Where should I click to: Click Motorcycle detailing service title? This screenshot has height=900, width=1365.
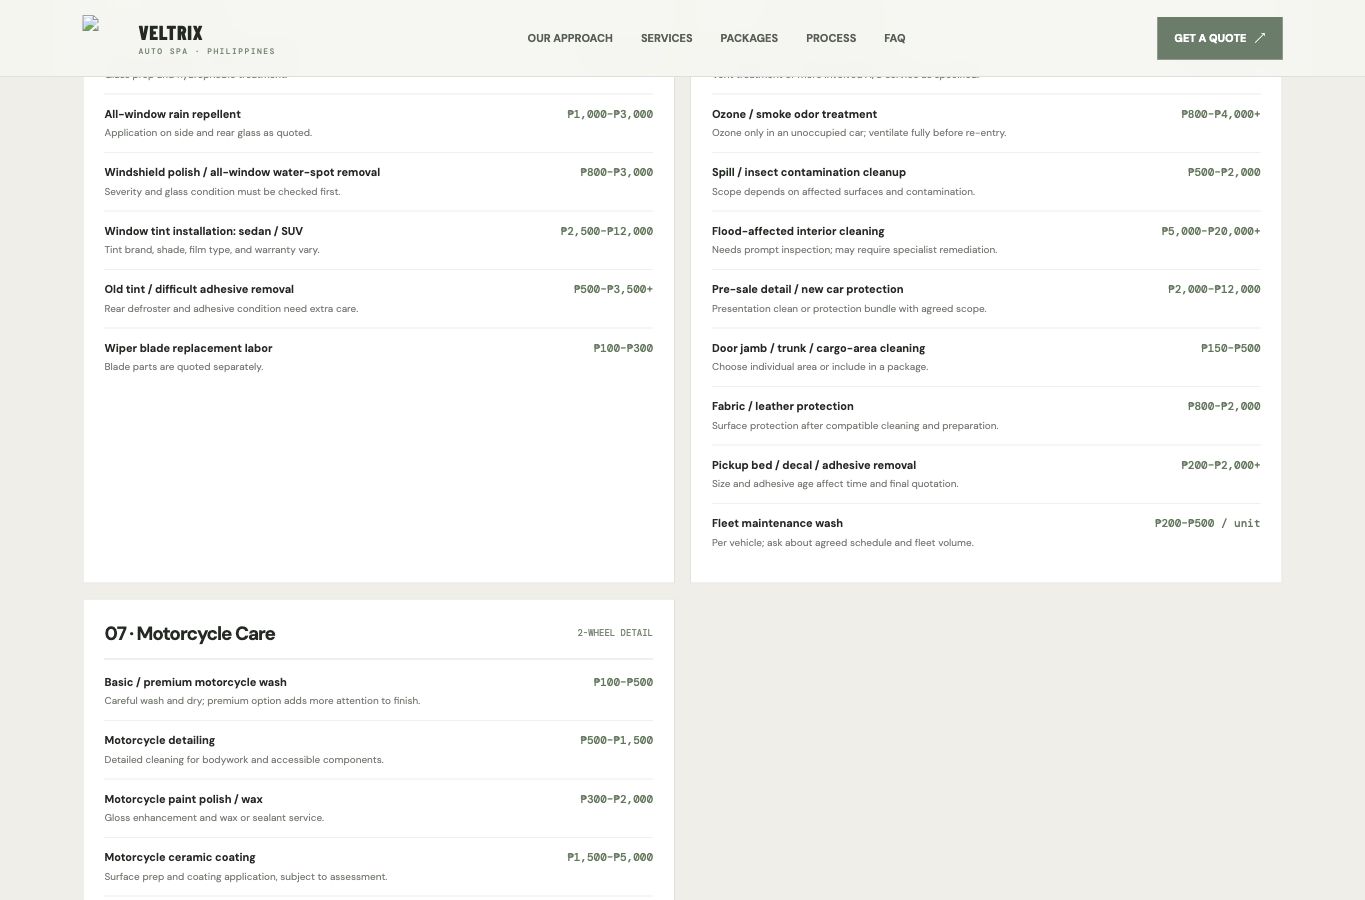(x=159, y=740)
